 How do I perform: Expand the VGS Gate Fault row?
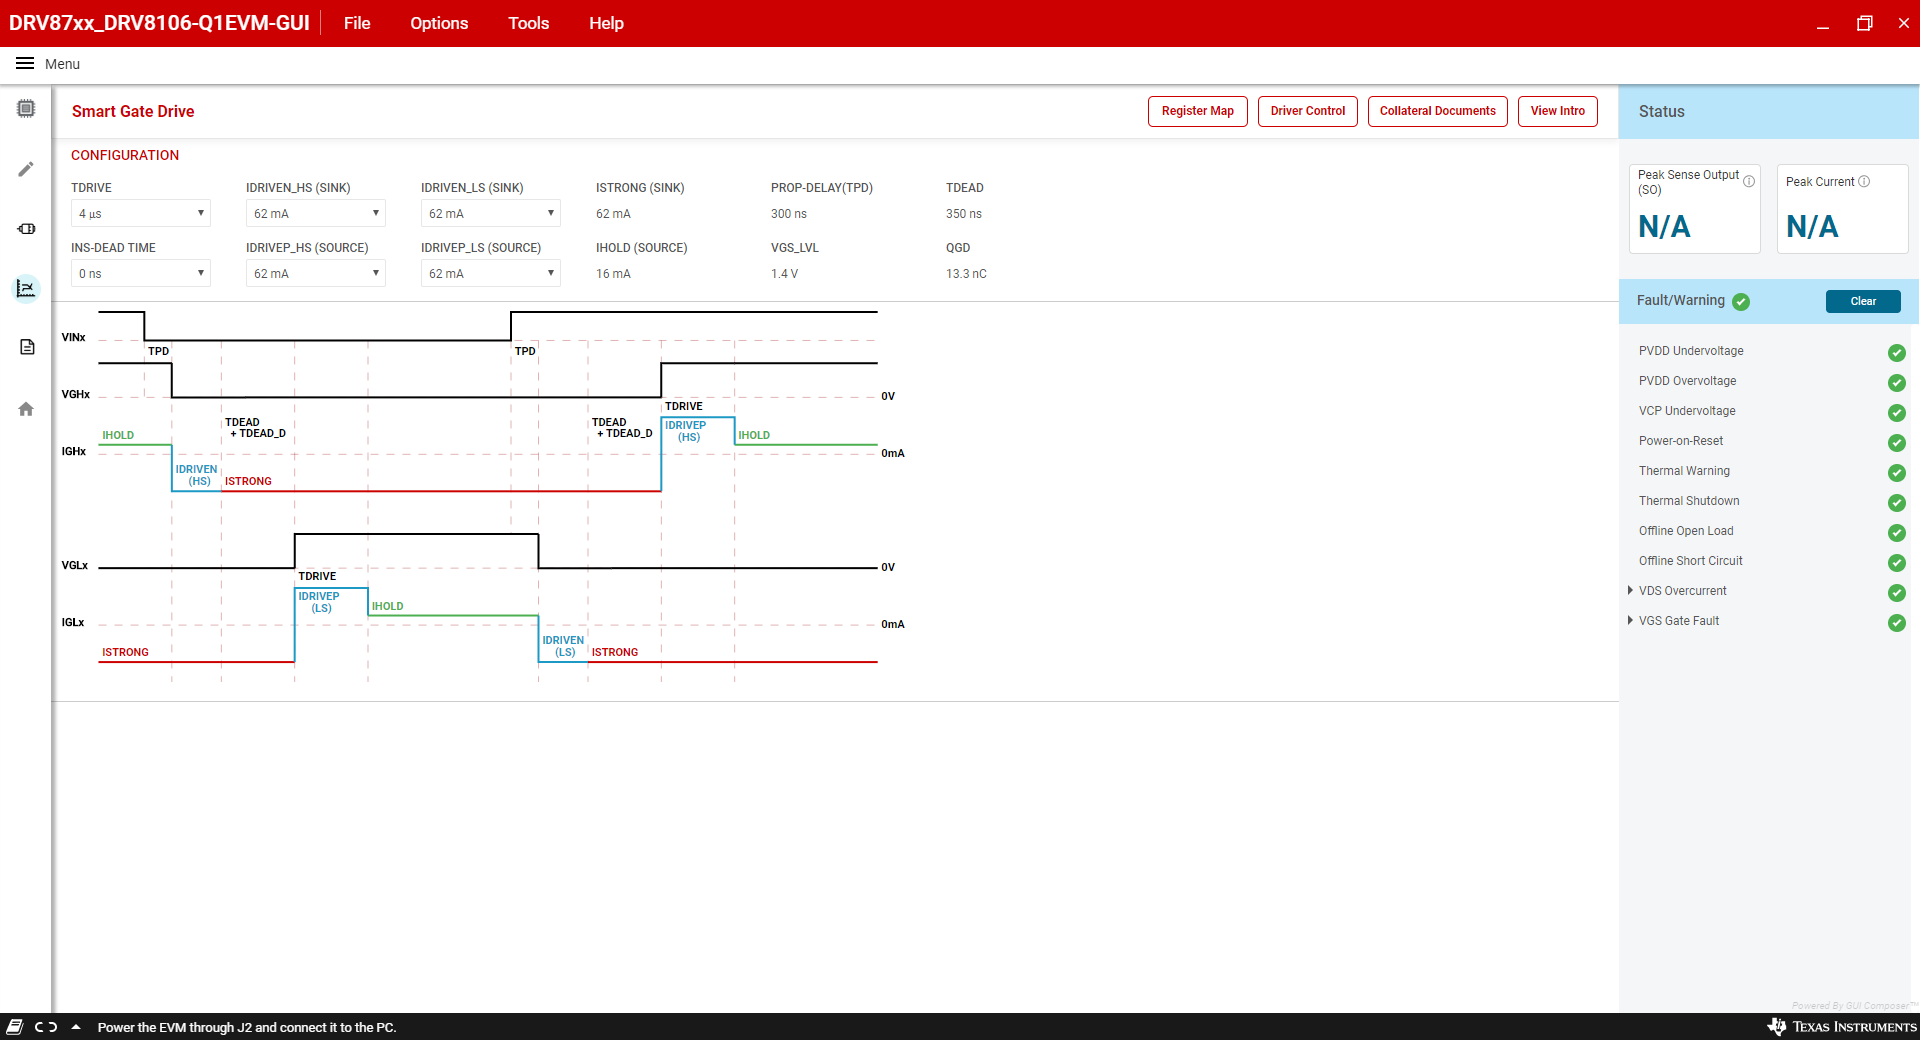click(x=1630, y=621)
